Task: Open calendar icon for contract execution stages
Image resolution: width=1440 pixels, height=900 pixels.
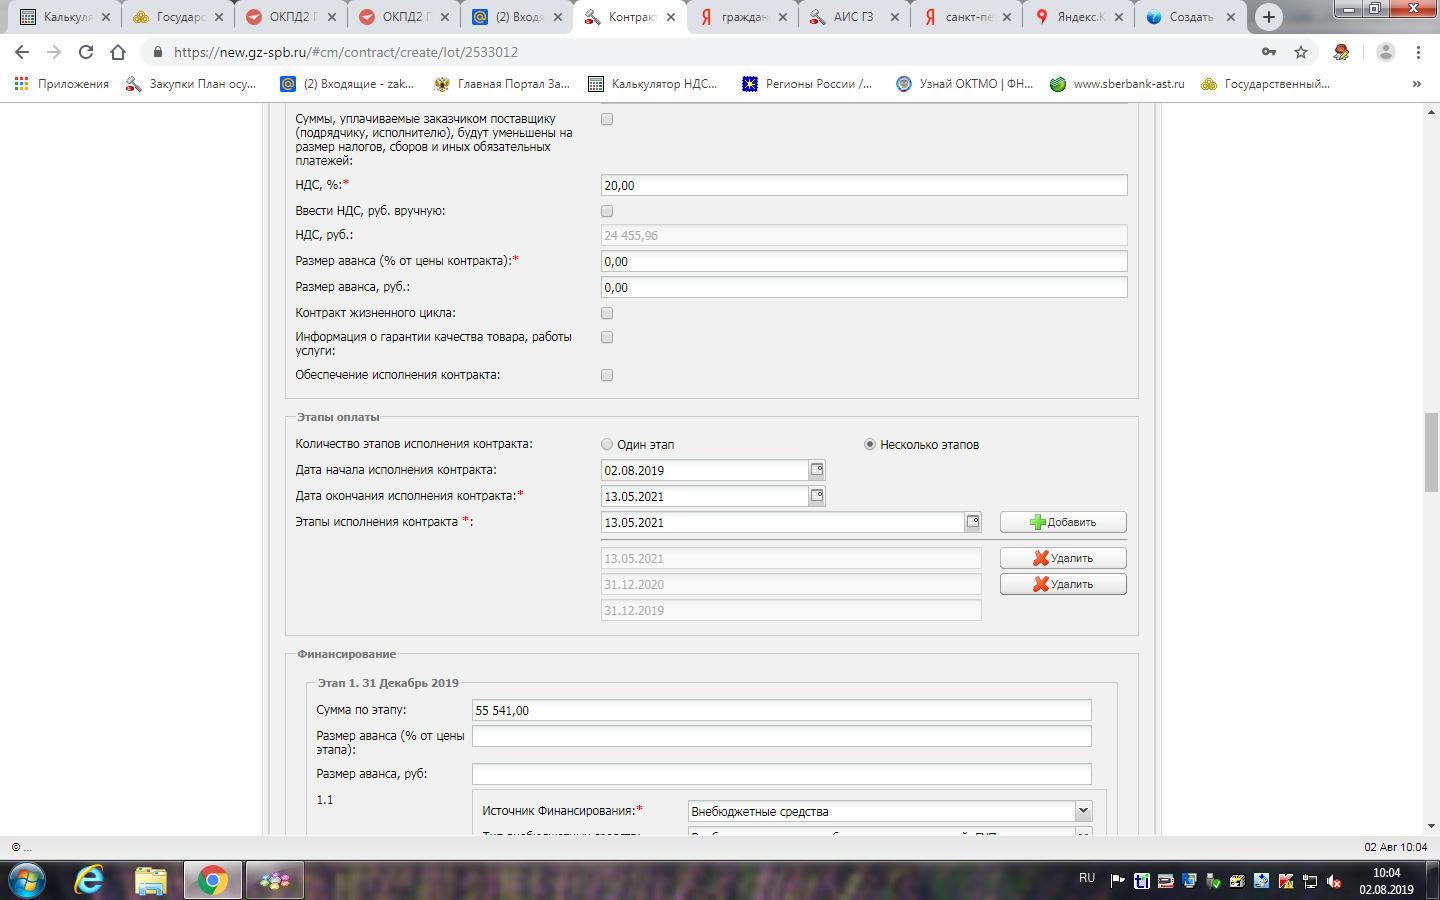Action: point(972,522)
